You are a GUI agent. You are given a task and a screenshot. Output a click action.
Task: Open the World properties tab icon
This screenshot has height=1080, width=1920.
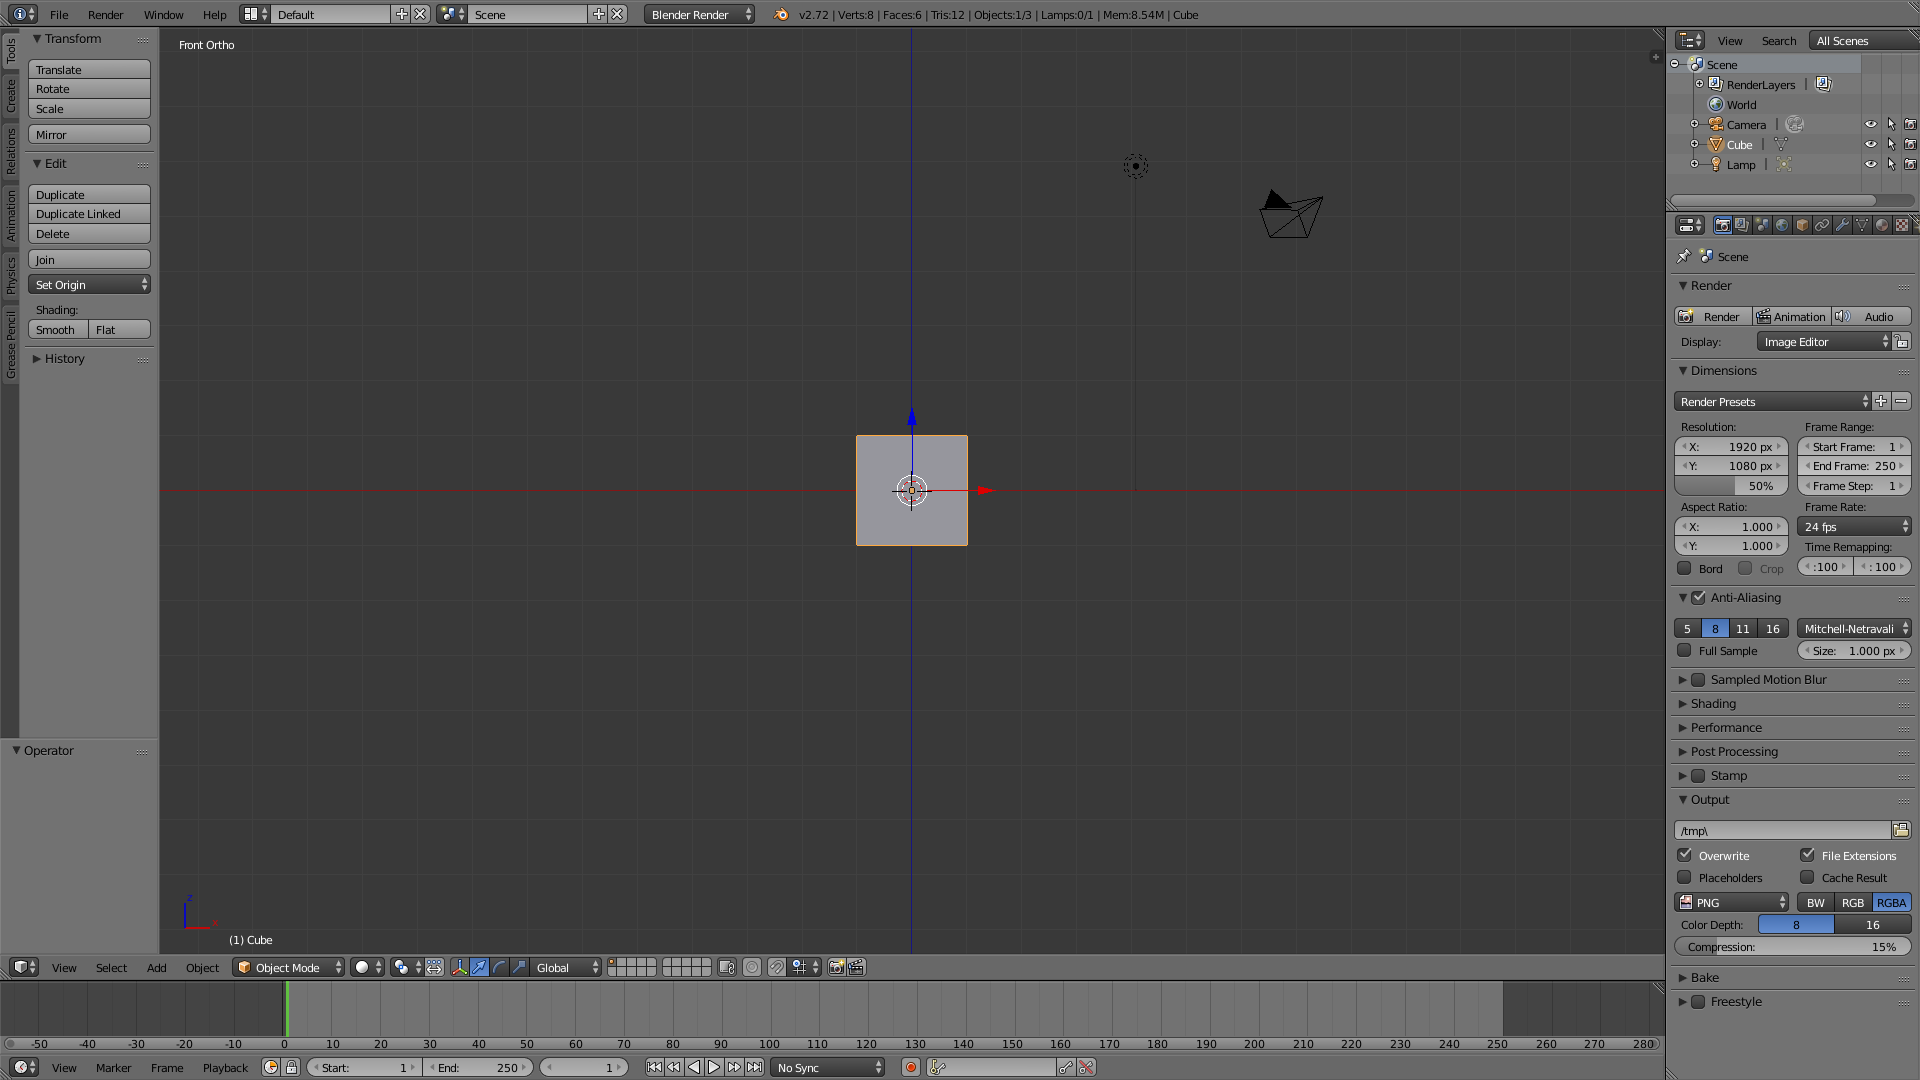point(1782,225)
